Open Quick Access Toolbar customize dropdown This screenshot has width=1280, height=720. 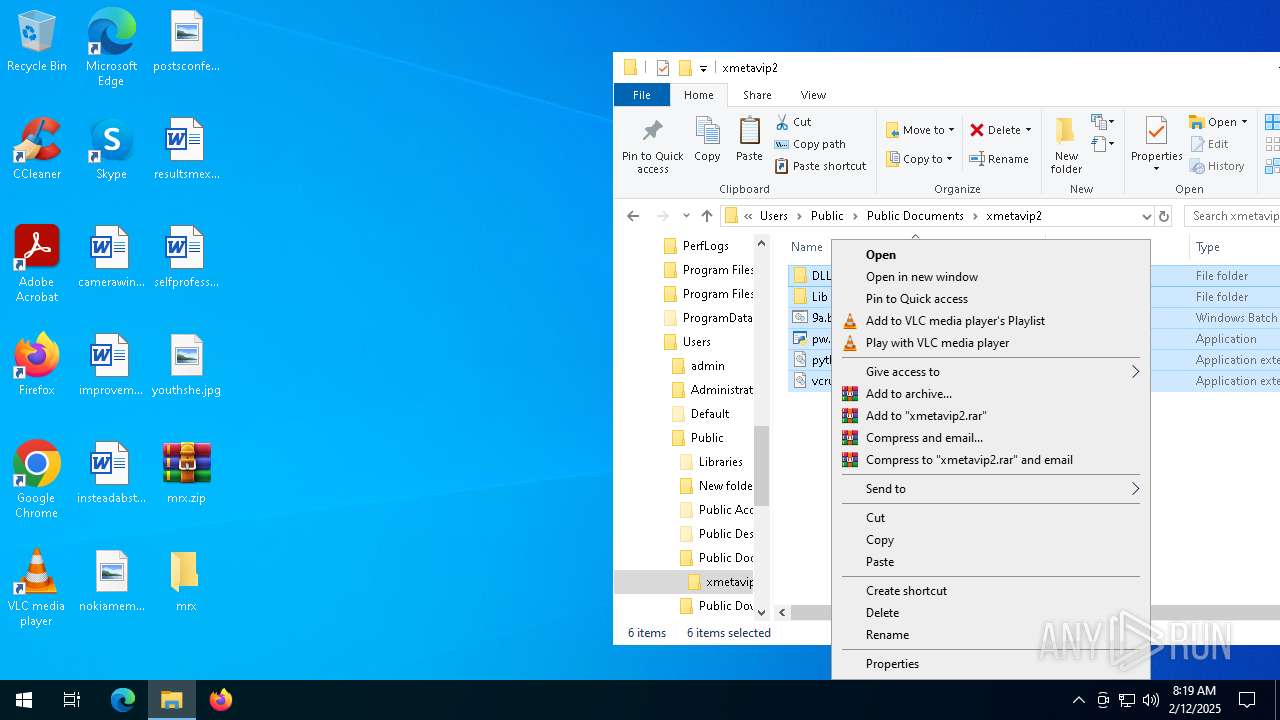click(703, 68)
